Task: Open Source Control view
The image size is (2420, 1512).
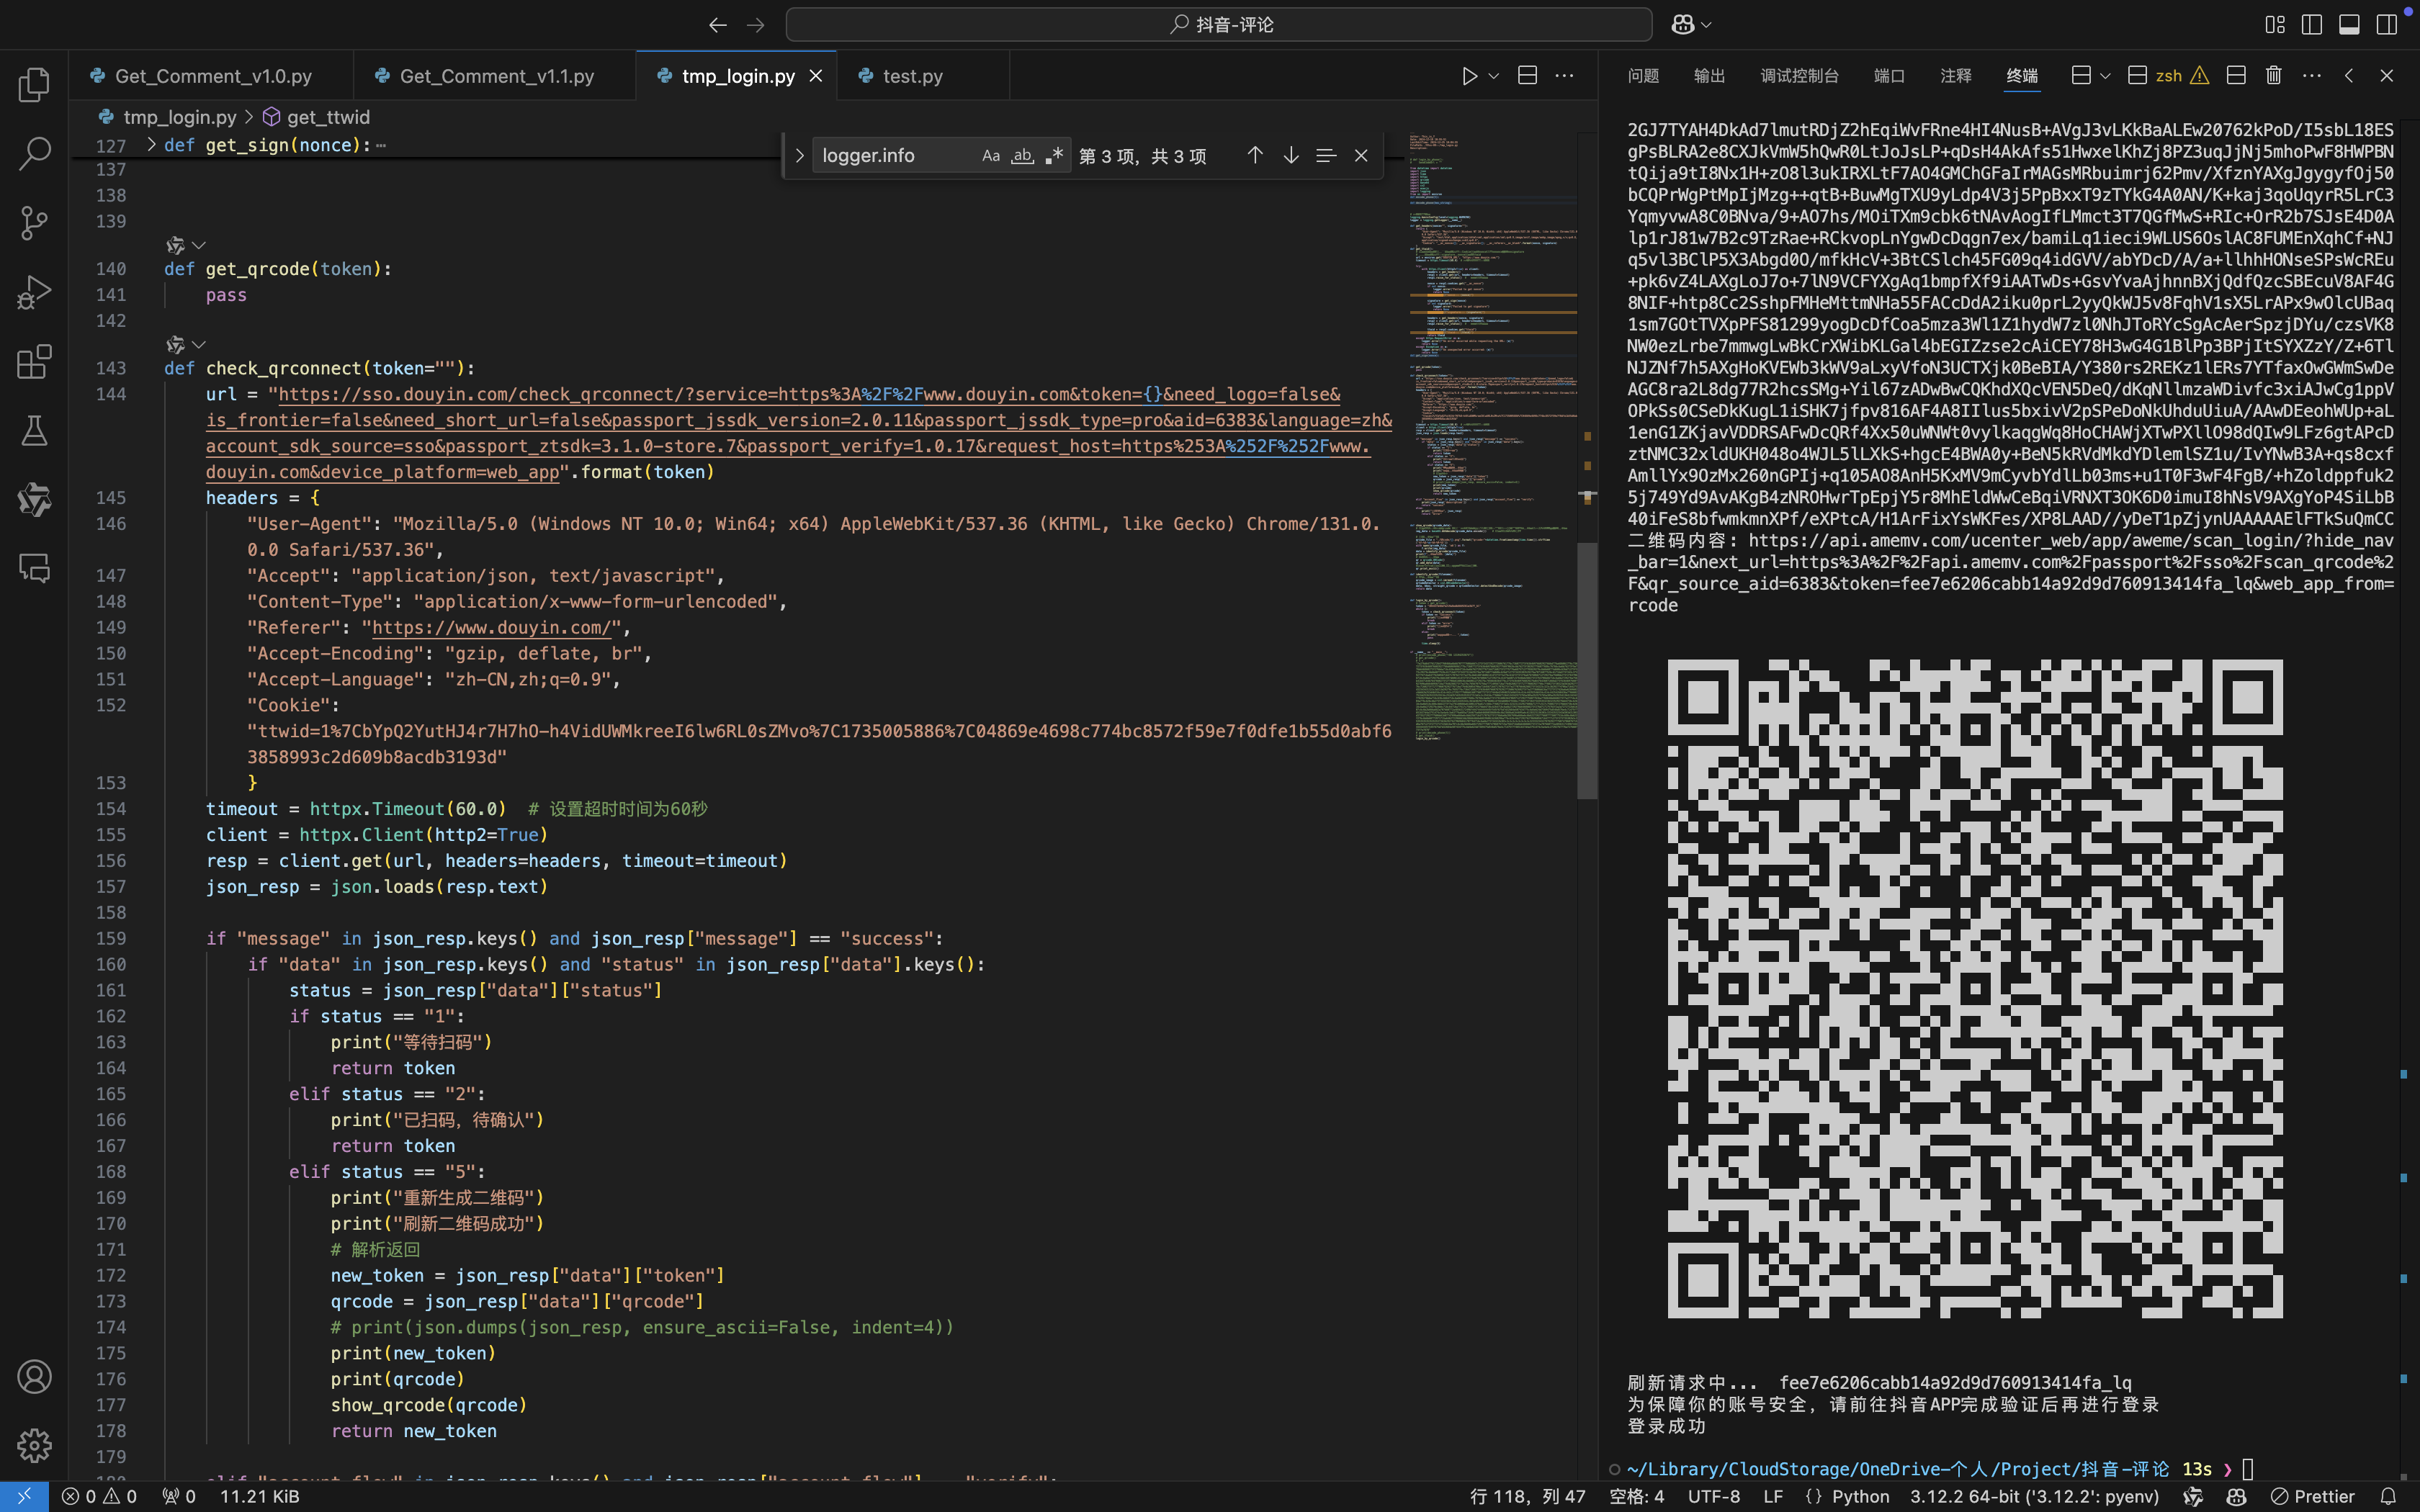Action: tap(34, 222)
